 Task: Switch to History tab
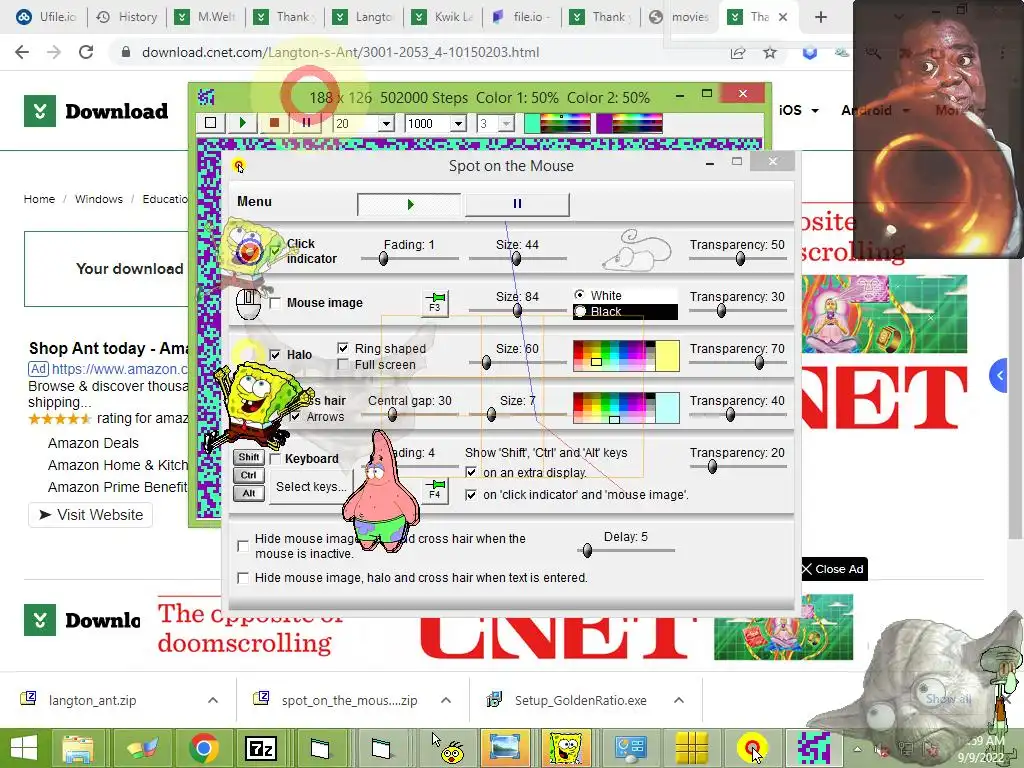pos(127,17)
